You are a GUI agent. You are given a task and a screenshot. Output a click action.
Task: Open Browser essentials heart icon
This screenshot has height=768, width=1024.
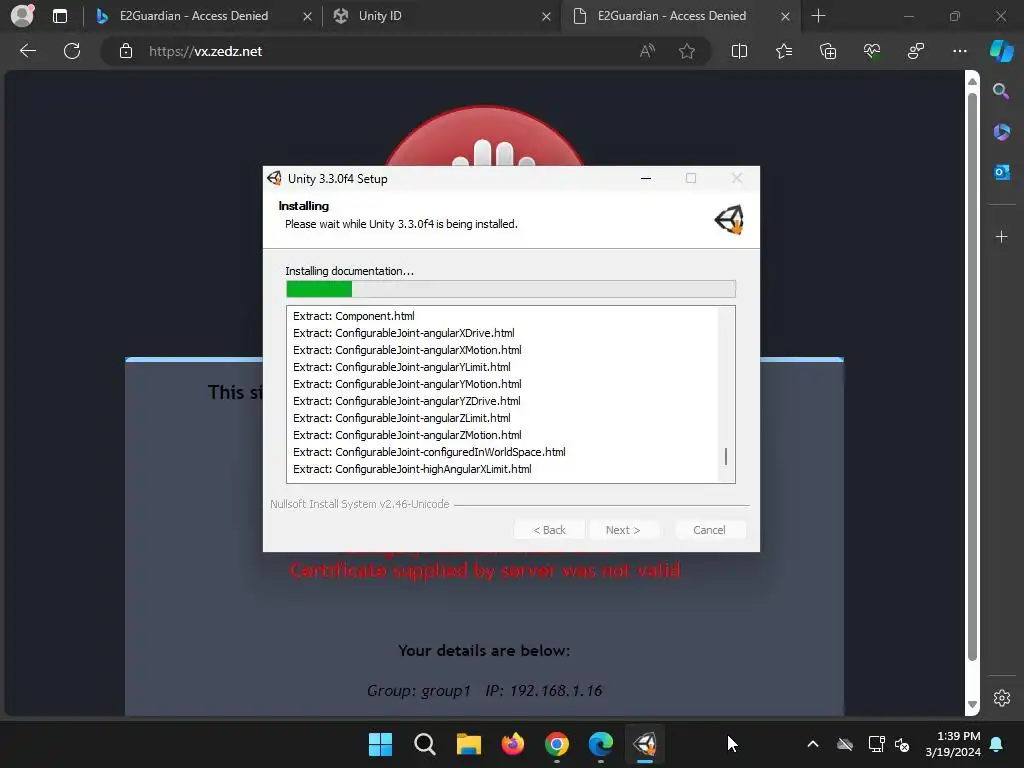point(872,51)
